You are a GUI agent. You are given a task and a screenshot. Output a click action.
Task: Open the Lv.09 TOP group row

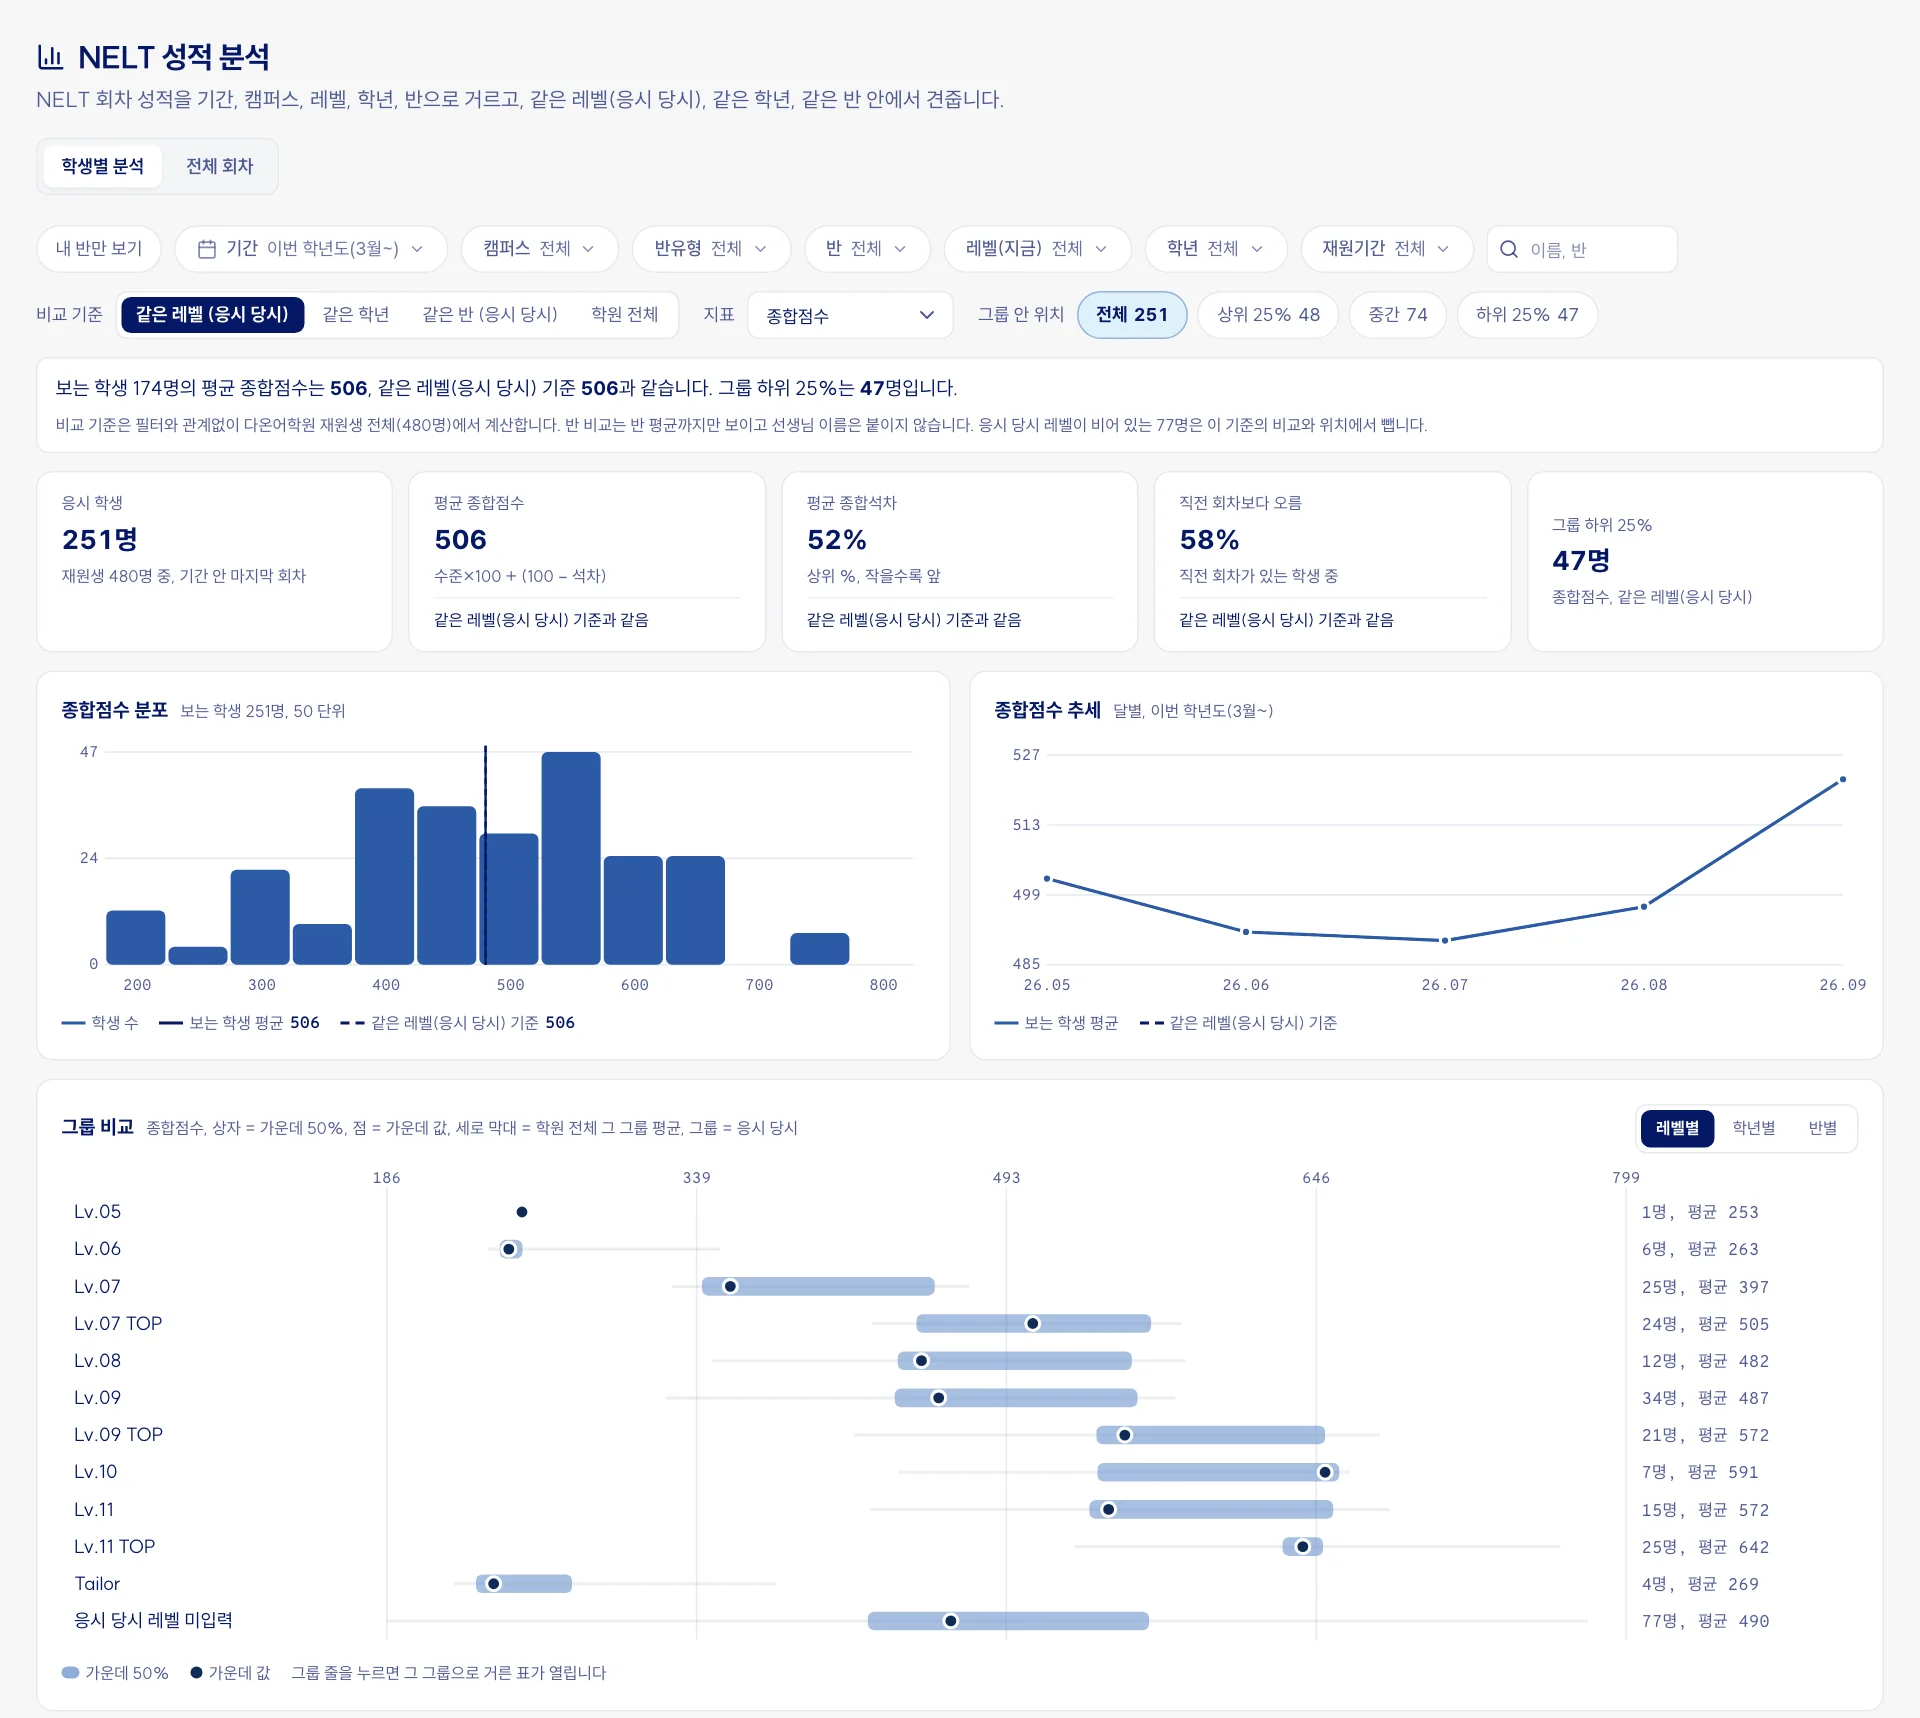click(x=960, y=1435)
